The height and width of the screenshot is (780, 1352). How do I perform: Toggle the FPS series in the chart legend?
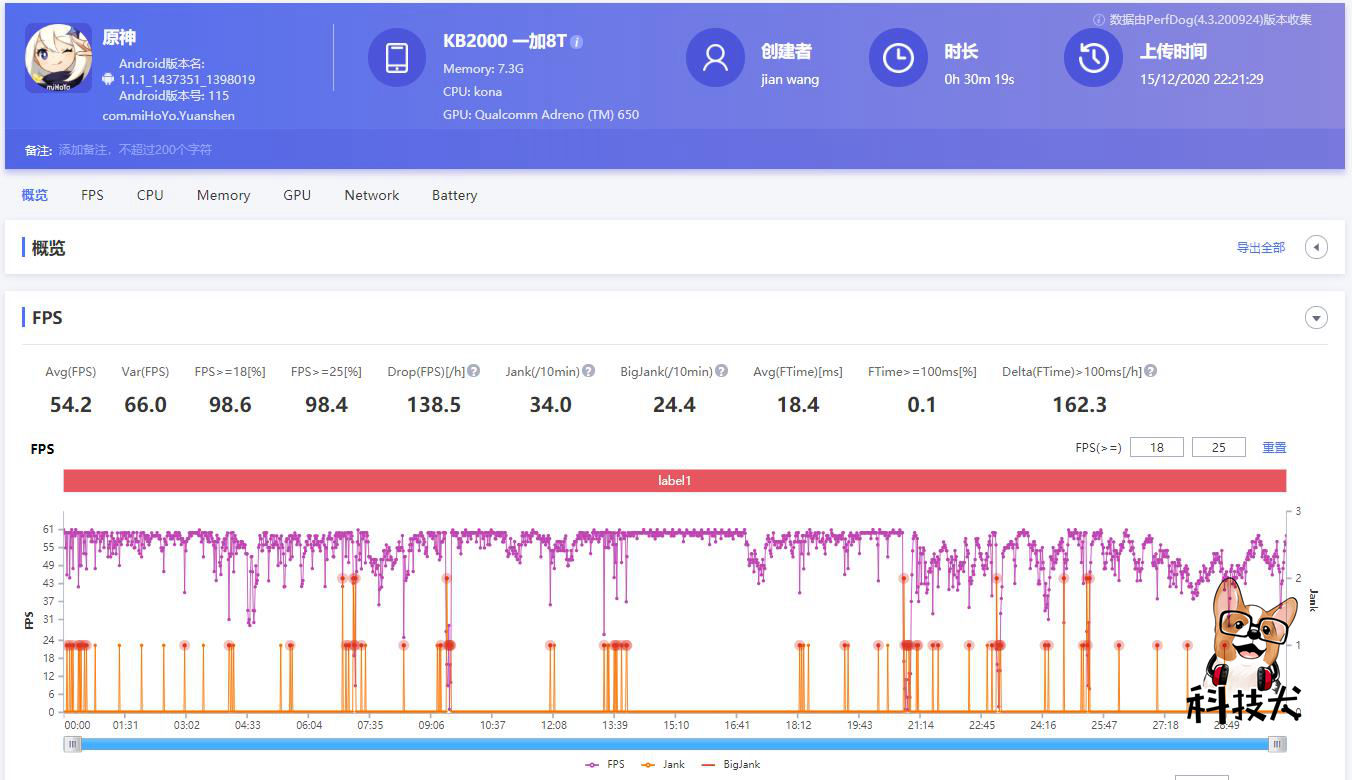(605, 764)
